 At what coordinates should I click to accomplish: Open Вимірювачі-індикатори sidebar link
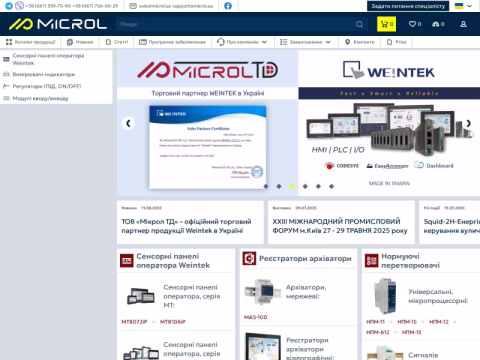[x=44, y=74]
